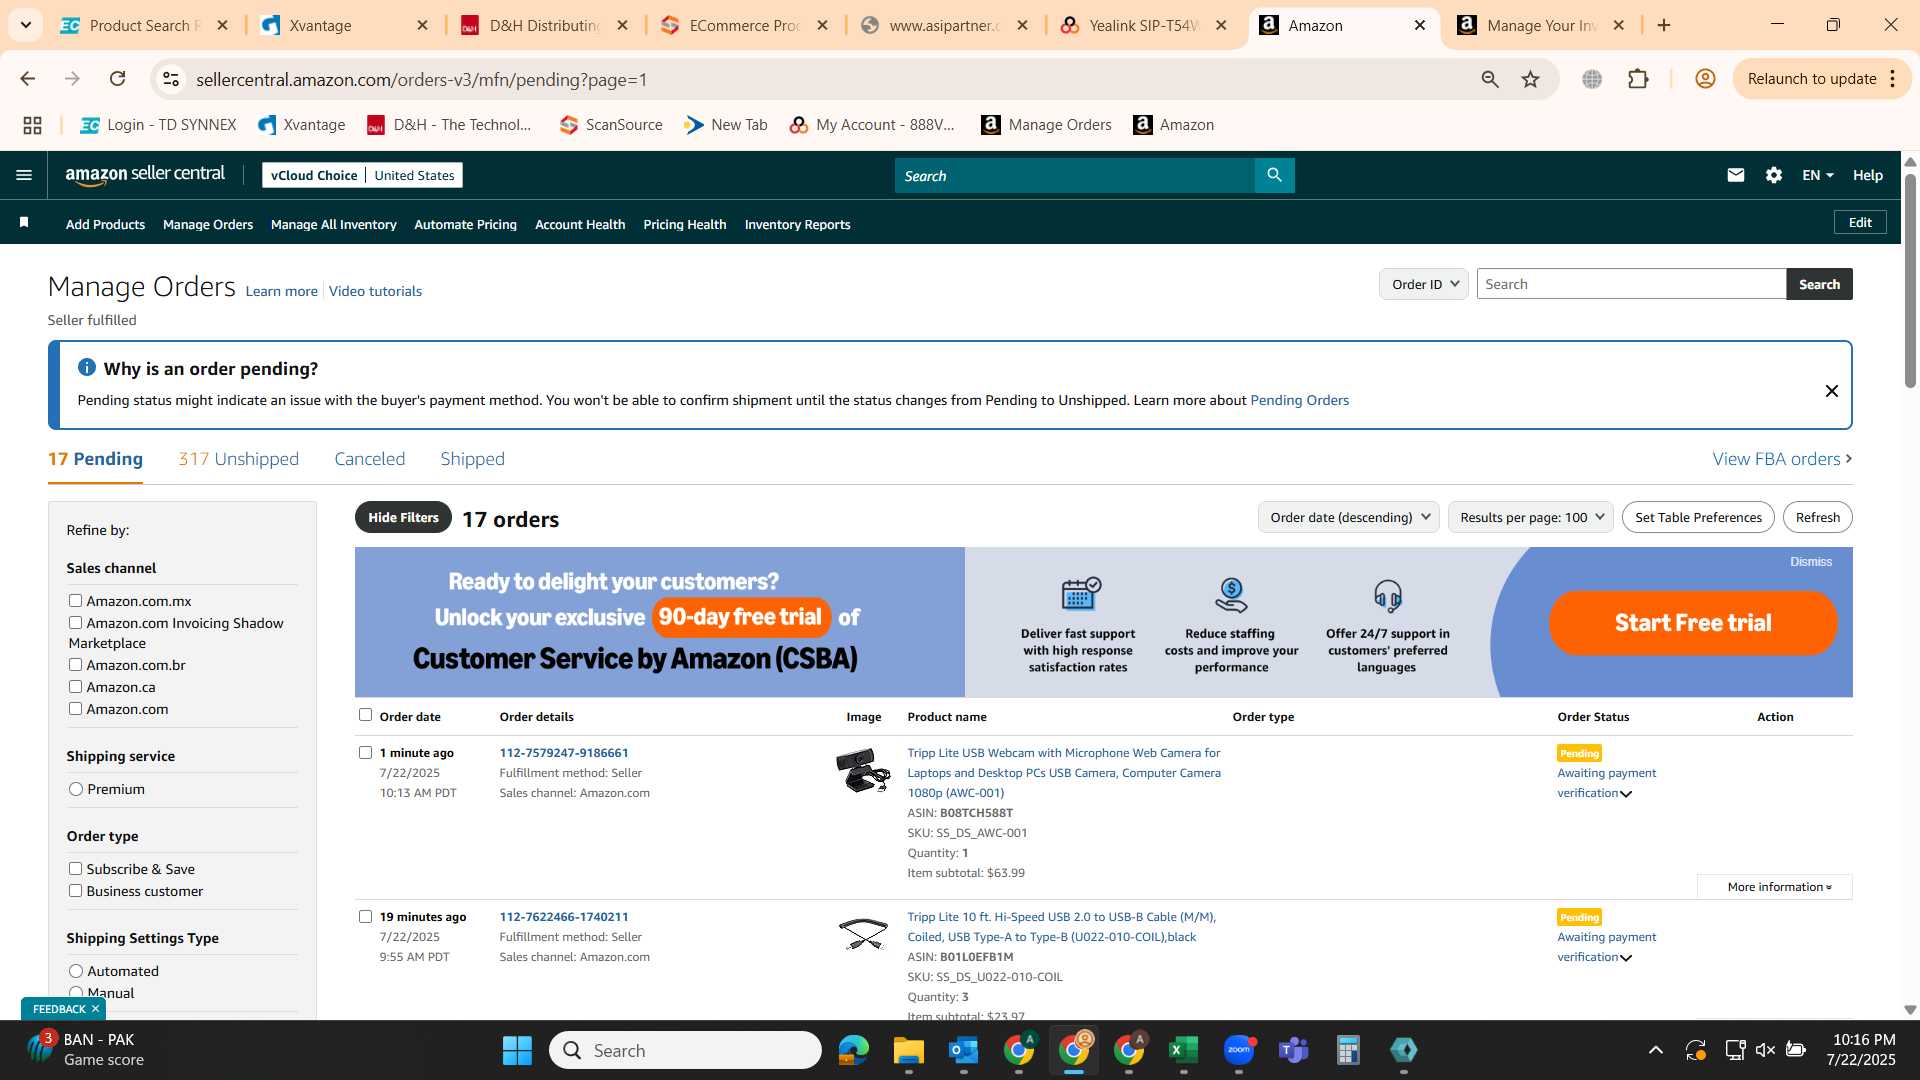Screen dimensions: 1920x1080
Task: Click the browser zoom magnifier icon
Action: [1490, 79]
